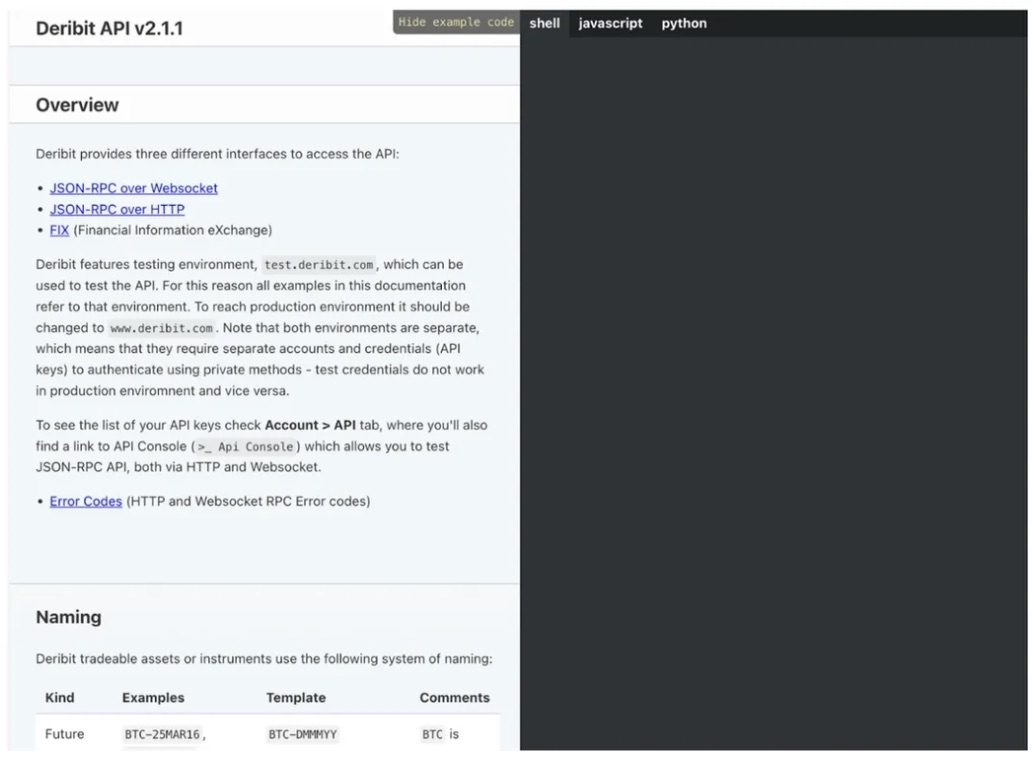
Task: Click the BTC code in Comments column
Action: tap(431, 733)
